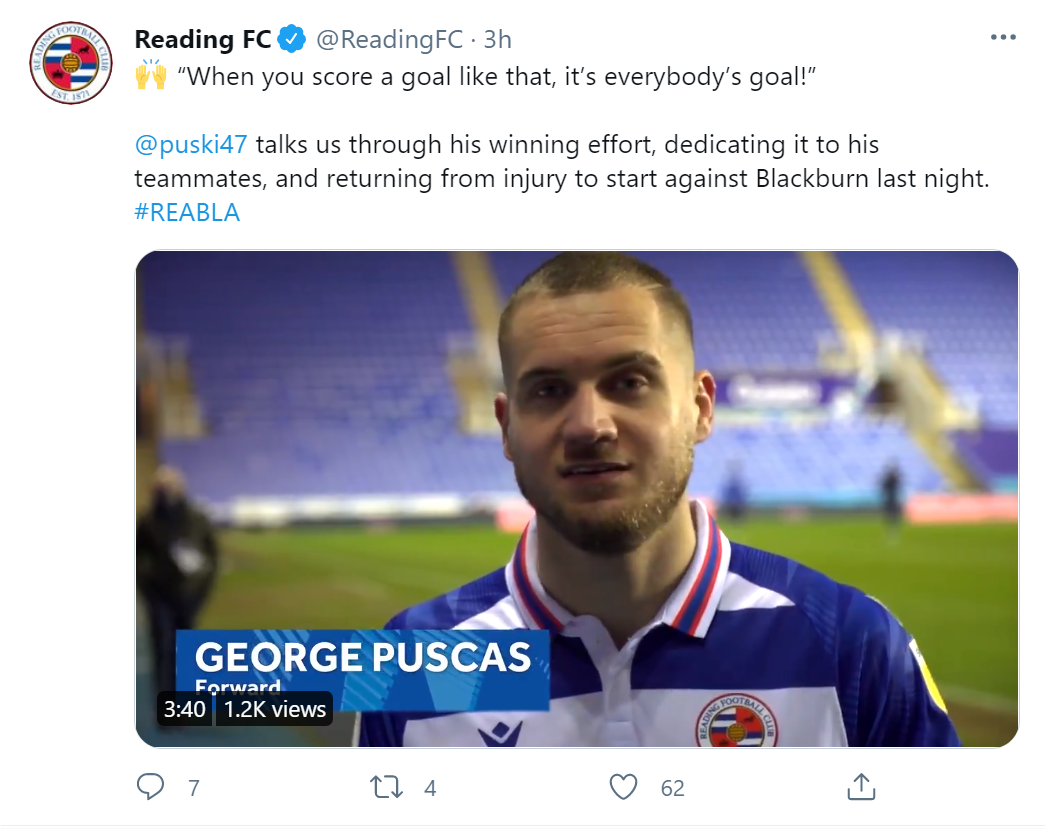Image resolution: width=1045 pixels, height=829 pixels.
Task: Click the reply count of 7
Action: (194, 788)
